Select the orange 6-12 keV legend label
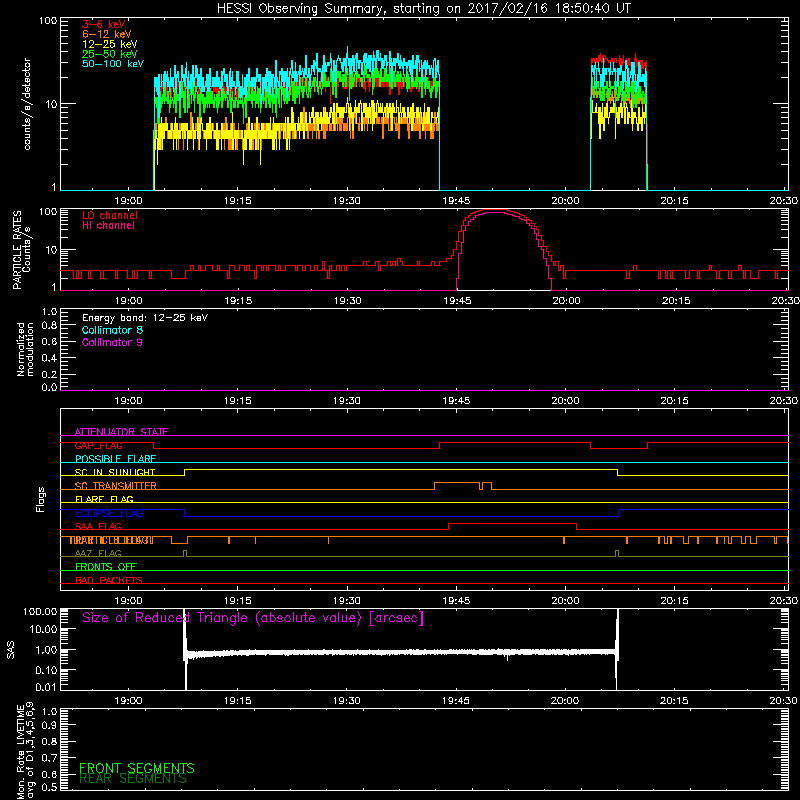The width and height of the screenshot is (800, 800). pos(107,34)
